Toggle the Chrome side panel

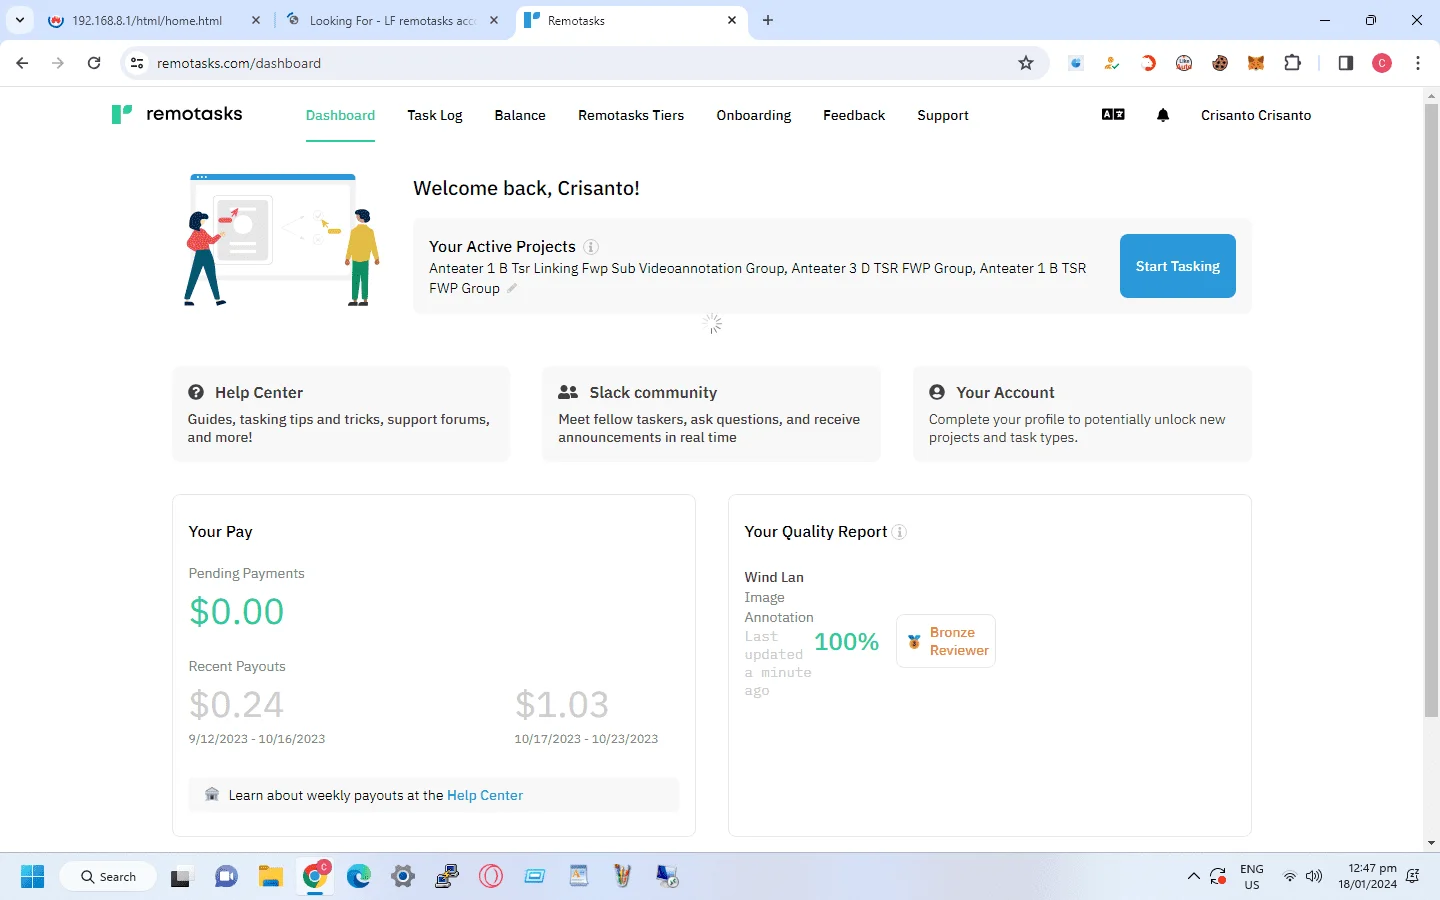point(1346,63)
